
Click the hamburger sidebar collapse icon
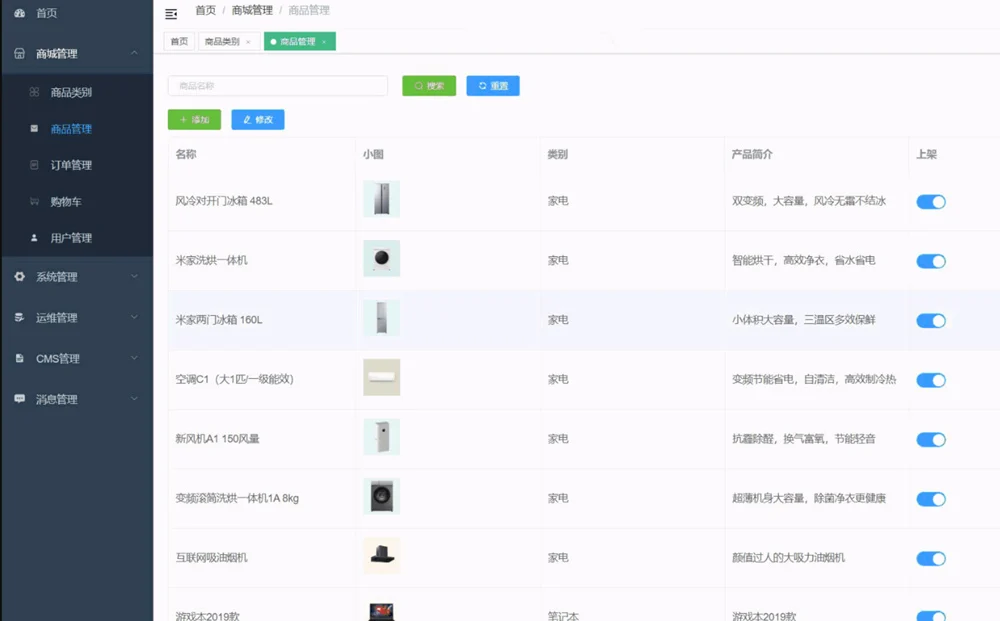click(x=171, y=13)
